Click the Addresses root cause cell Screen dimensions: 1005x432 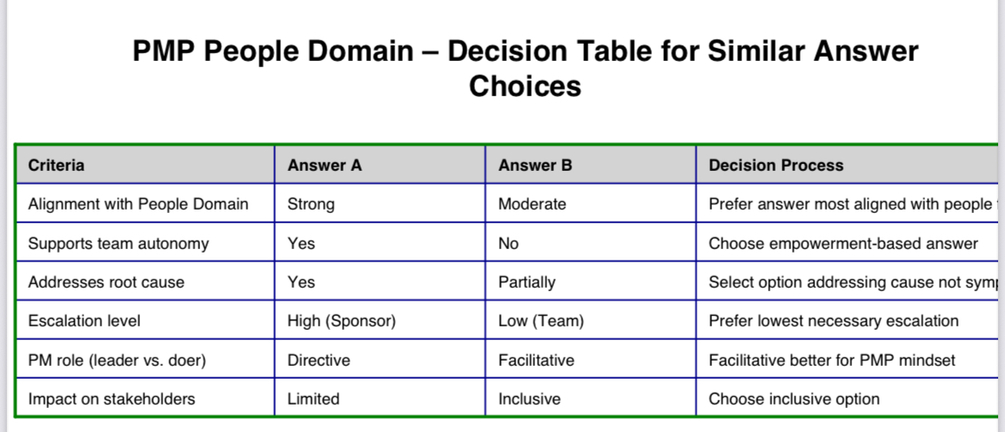point(106,282)
